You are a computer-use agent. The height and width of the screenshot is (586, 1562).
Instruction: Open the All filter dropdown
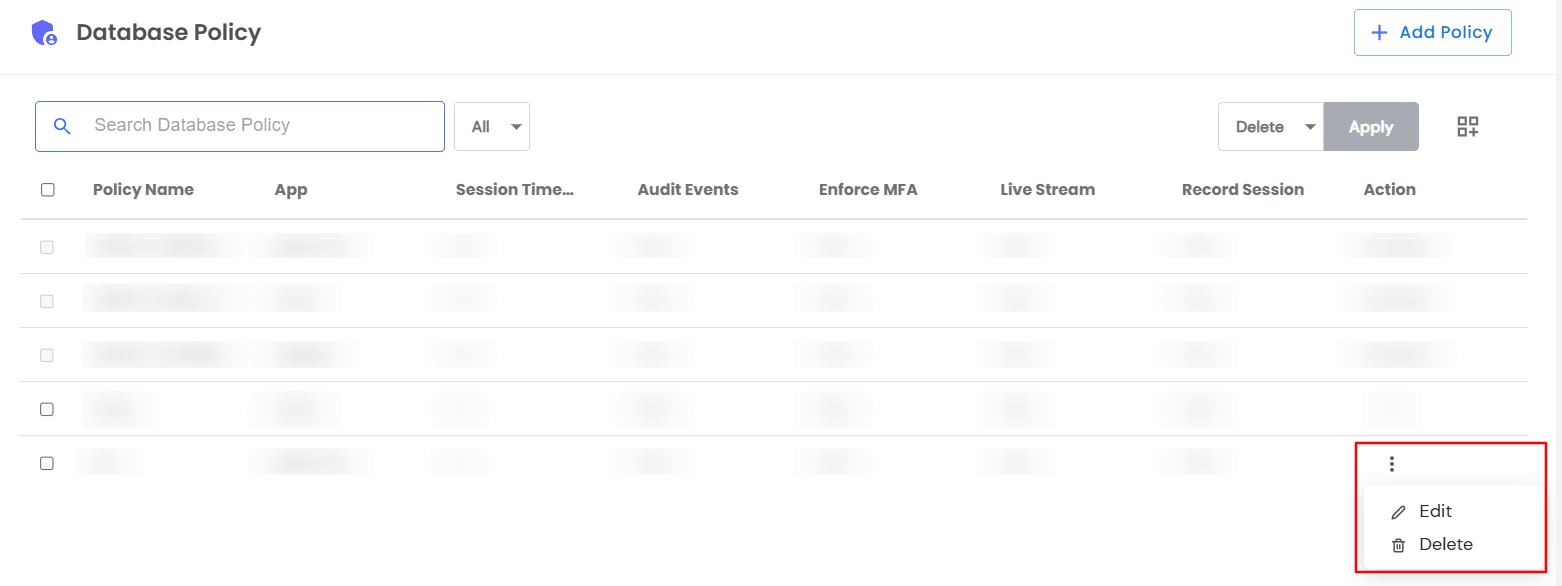point(491,126)
